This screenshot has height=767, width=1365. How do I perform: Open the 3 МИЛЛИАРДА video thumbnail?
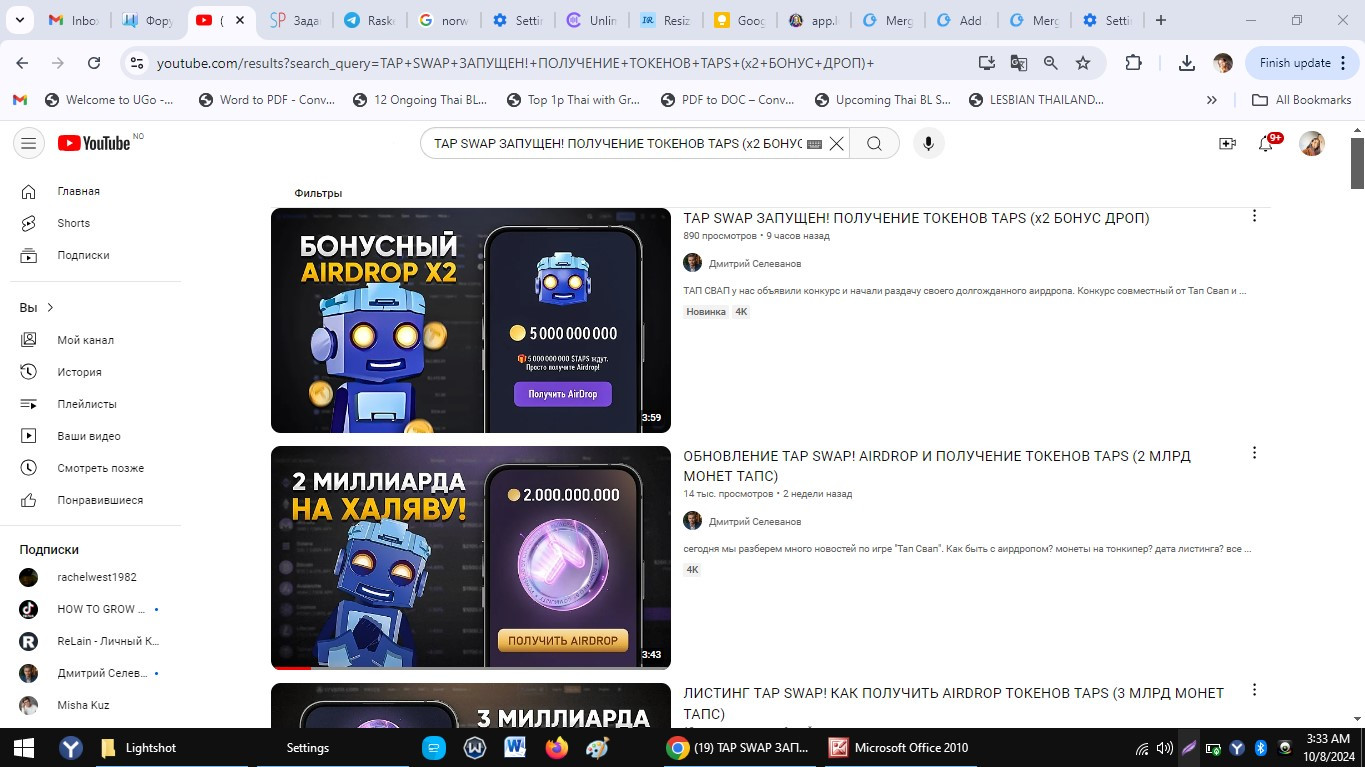tap(471, 706)
